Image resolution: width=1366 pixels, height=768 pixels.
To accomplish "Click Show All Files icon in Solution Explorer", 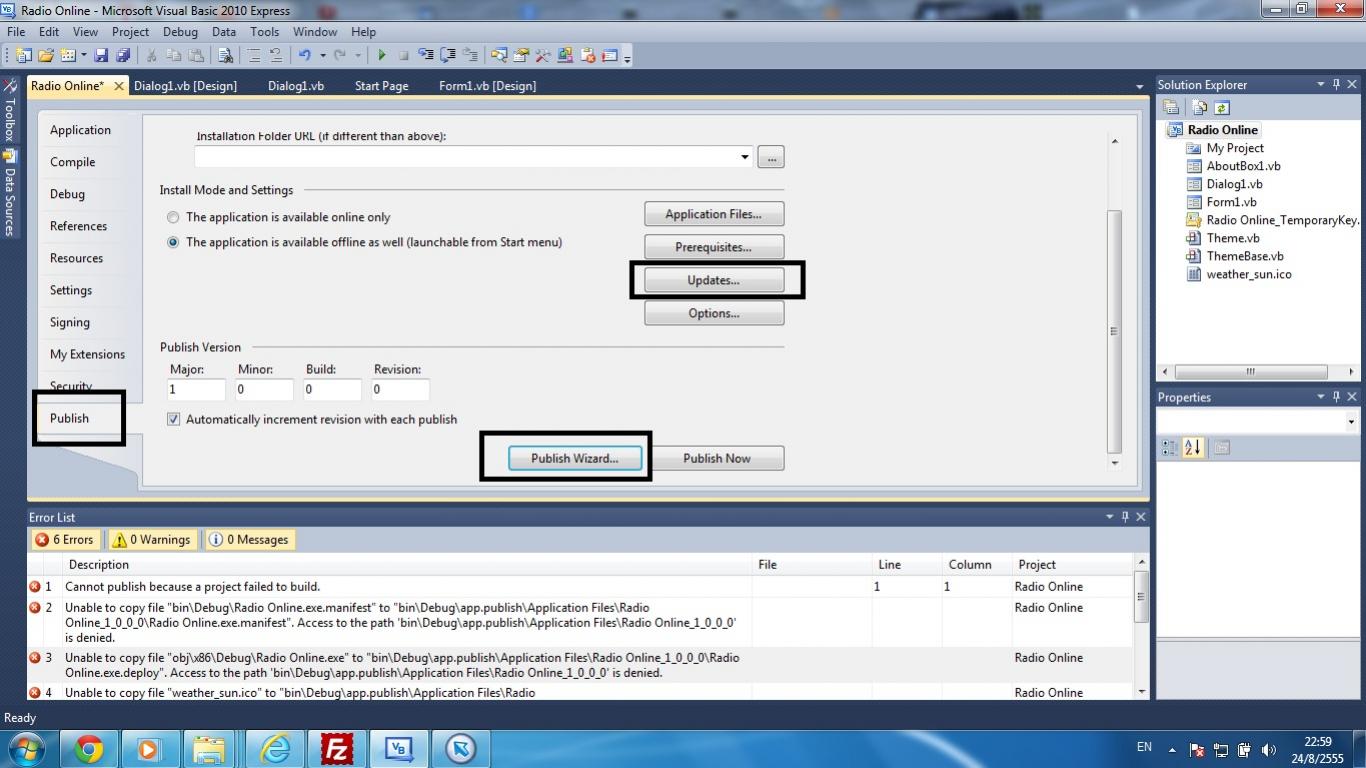I will [x=1199, y=107].
